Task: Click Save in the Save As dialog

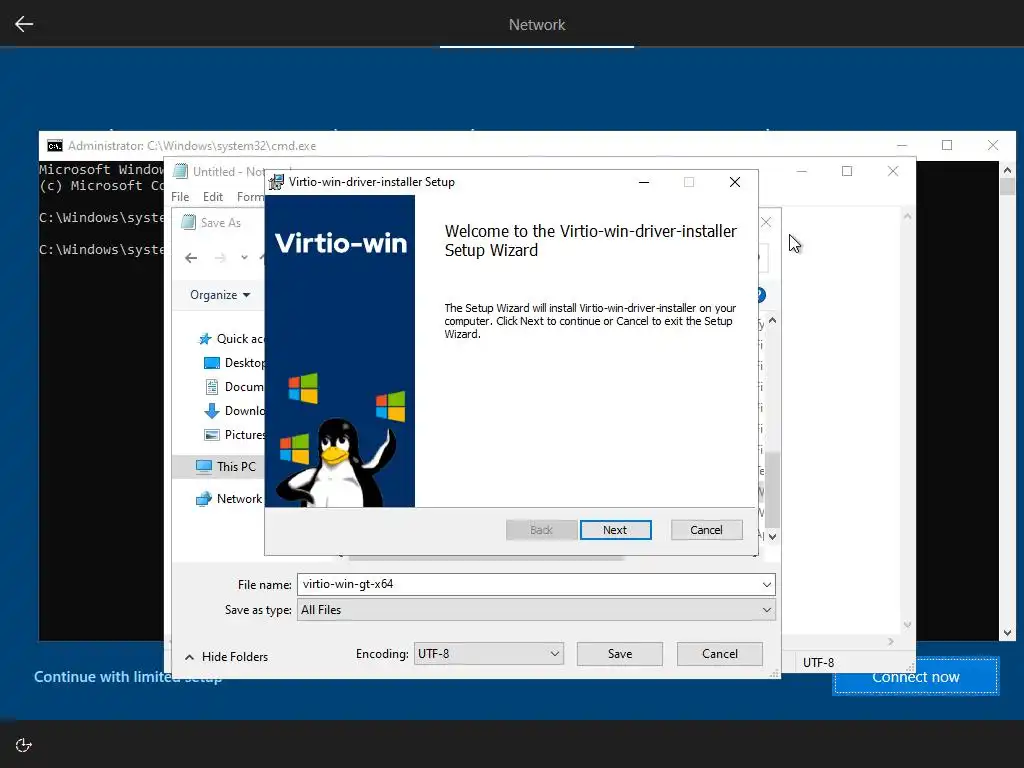Action: coord(620,654)
